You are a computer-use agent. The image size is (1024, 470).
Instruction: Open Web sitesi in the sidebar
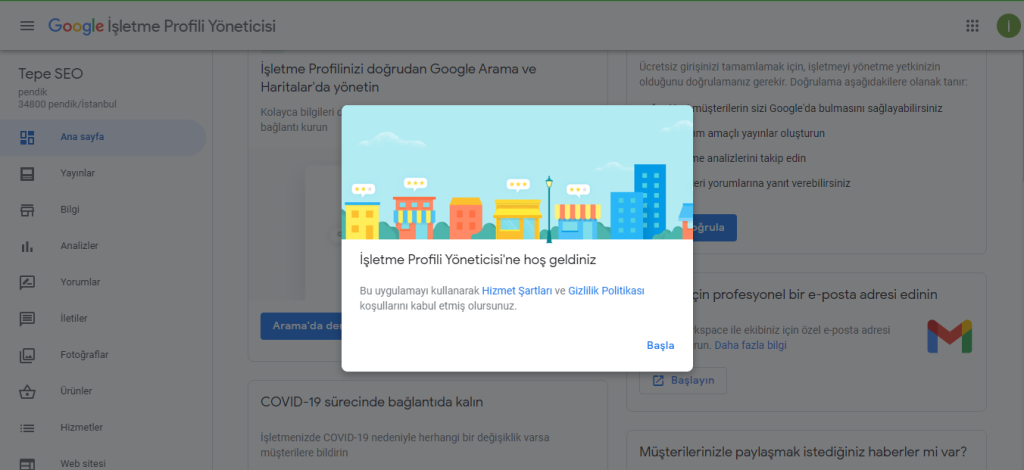(x=84, y=463)
